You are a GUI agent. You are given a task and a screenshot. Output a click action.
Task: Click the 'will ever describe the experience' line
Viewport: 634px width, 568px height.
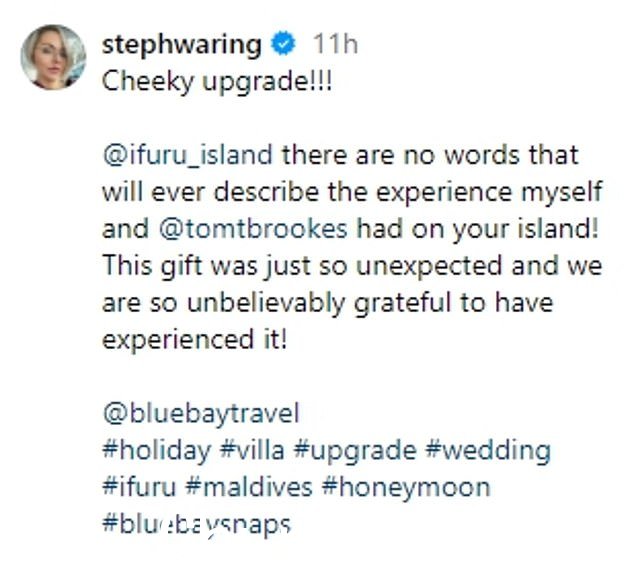coord(353,192)
